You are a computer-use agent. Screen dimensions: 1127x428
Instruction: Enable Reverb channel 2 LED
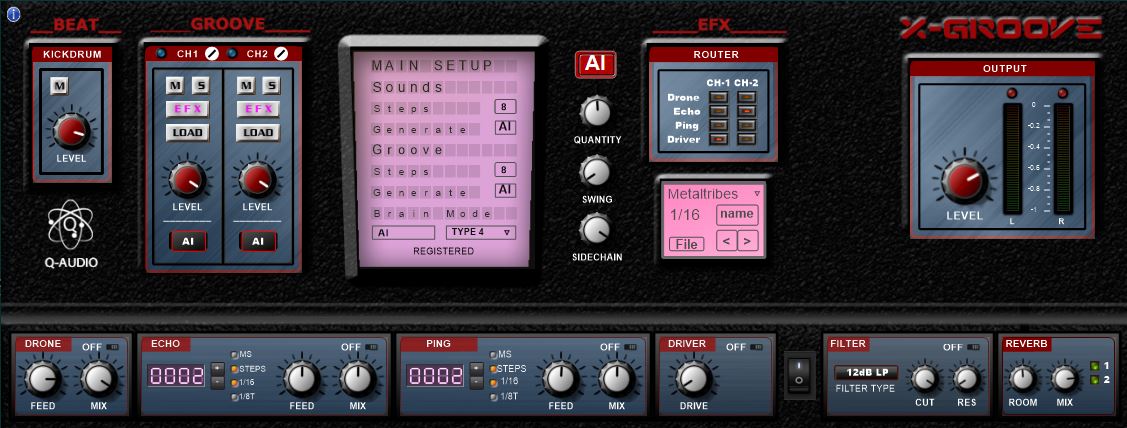click(x=1094, y=380)
